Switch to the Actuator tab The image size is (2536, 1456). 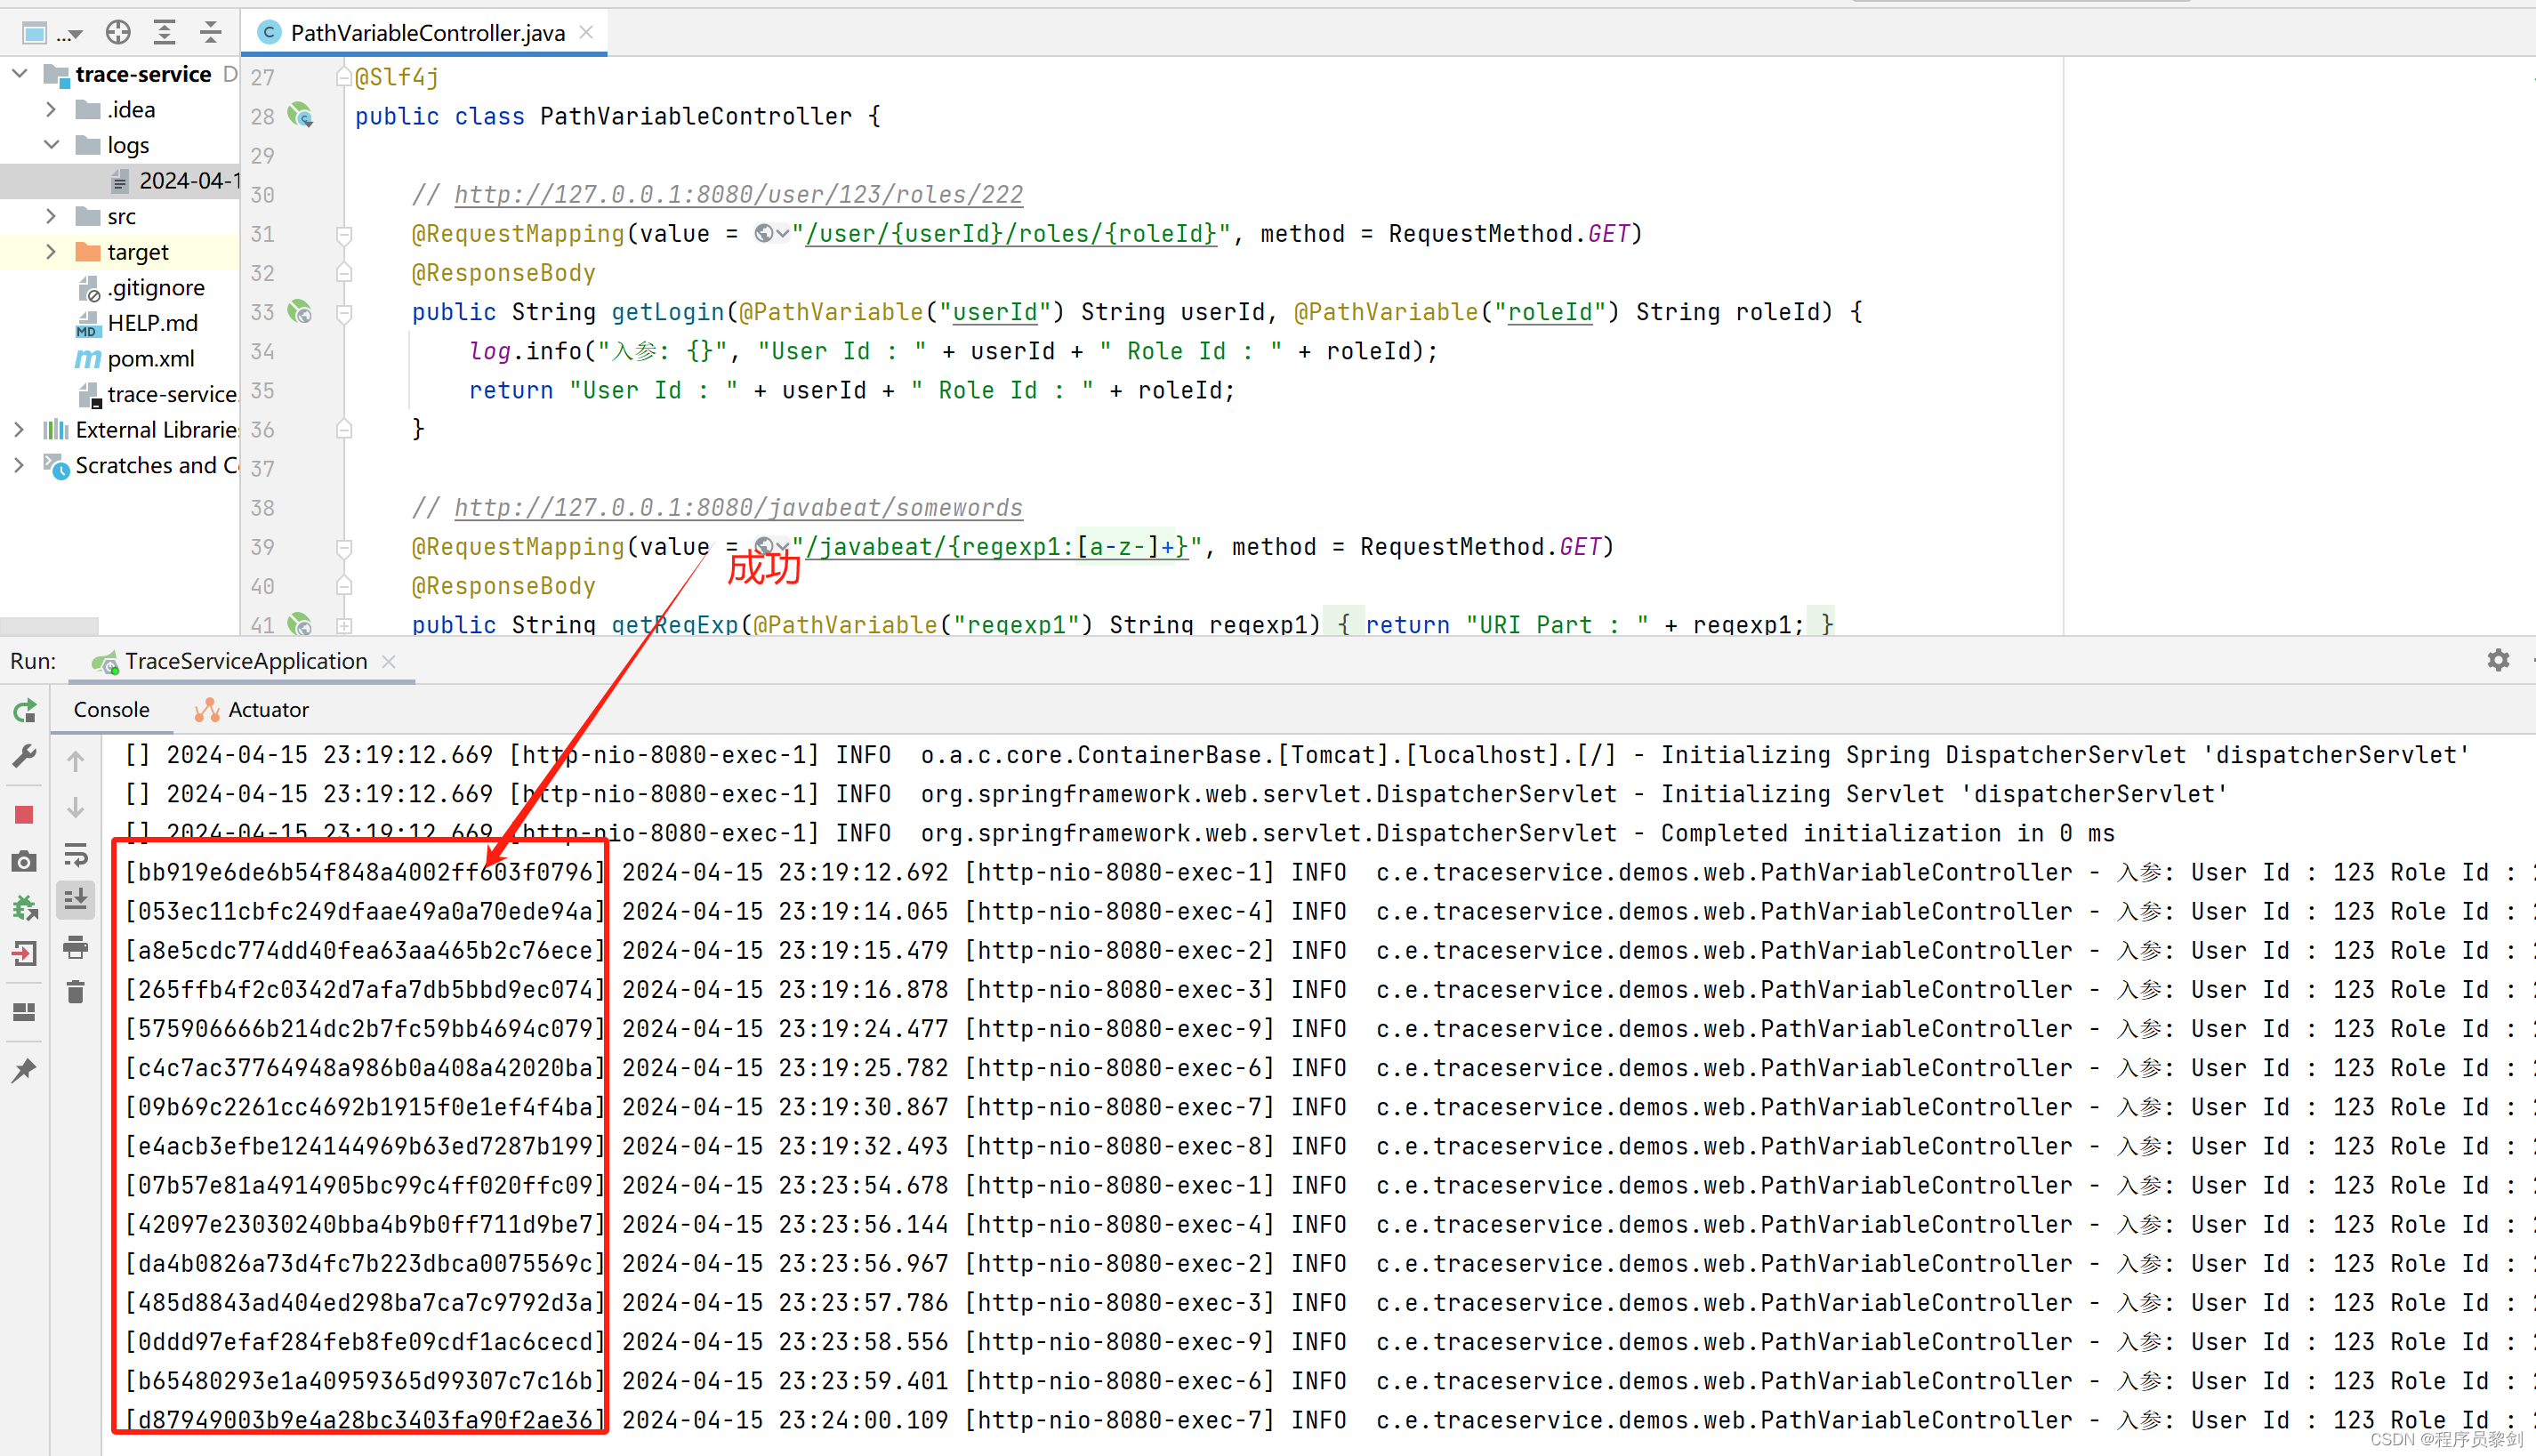coord(252,709)
